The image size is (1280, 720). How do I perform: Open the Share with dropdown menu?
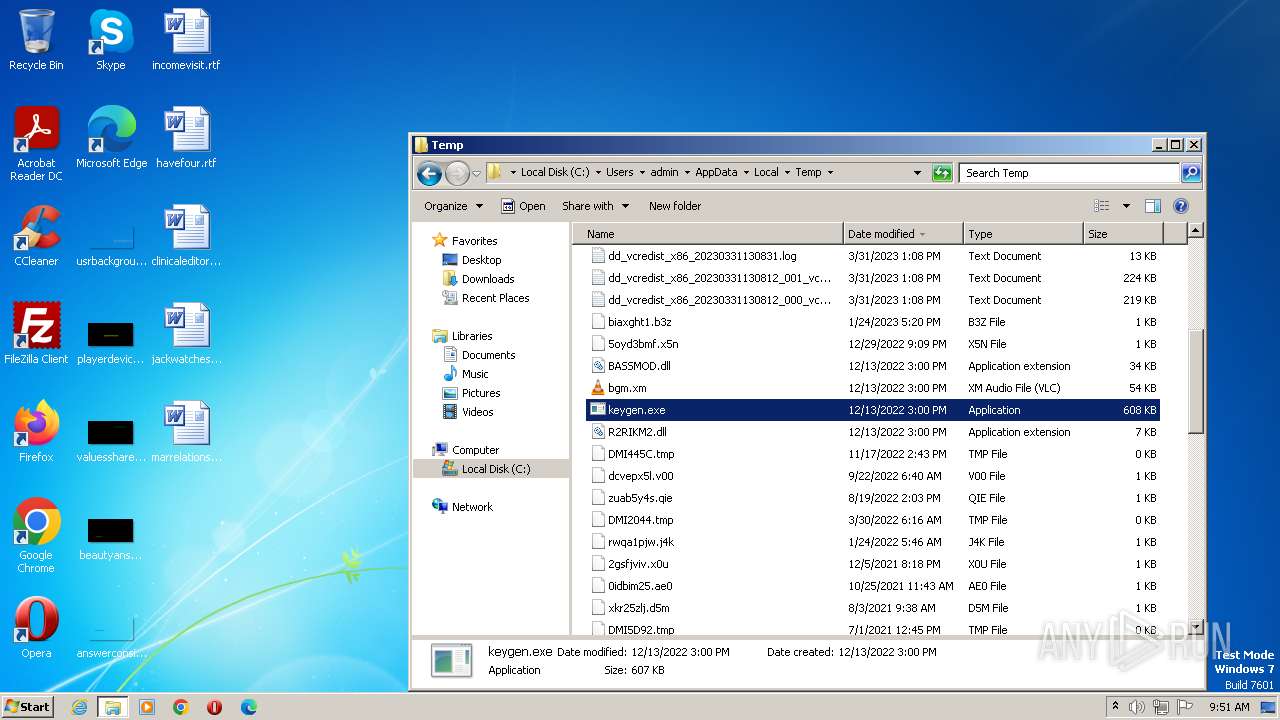[595, 206]
